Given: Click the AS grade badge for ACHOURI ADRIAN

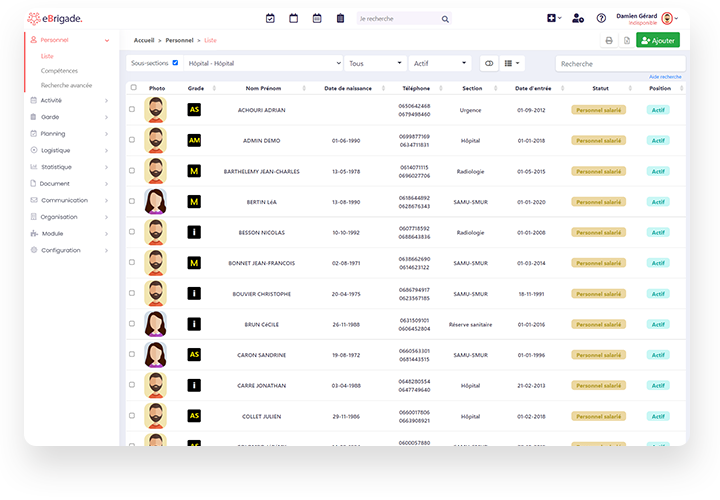Looking at the screenshot, I should (x=194, y=109).
